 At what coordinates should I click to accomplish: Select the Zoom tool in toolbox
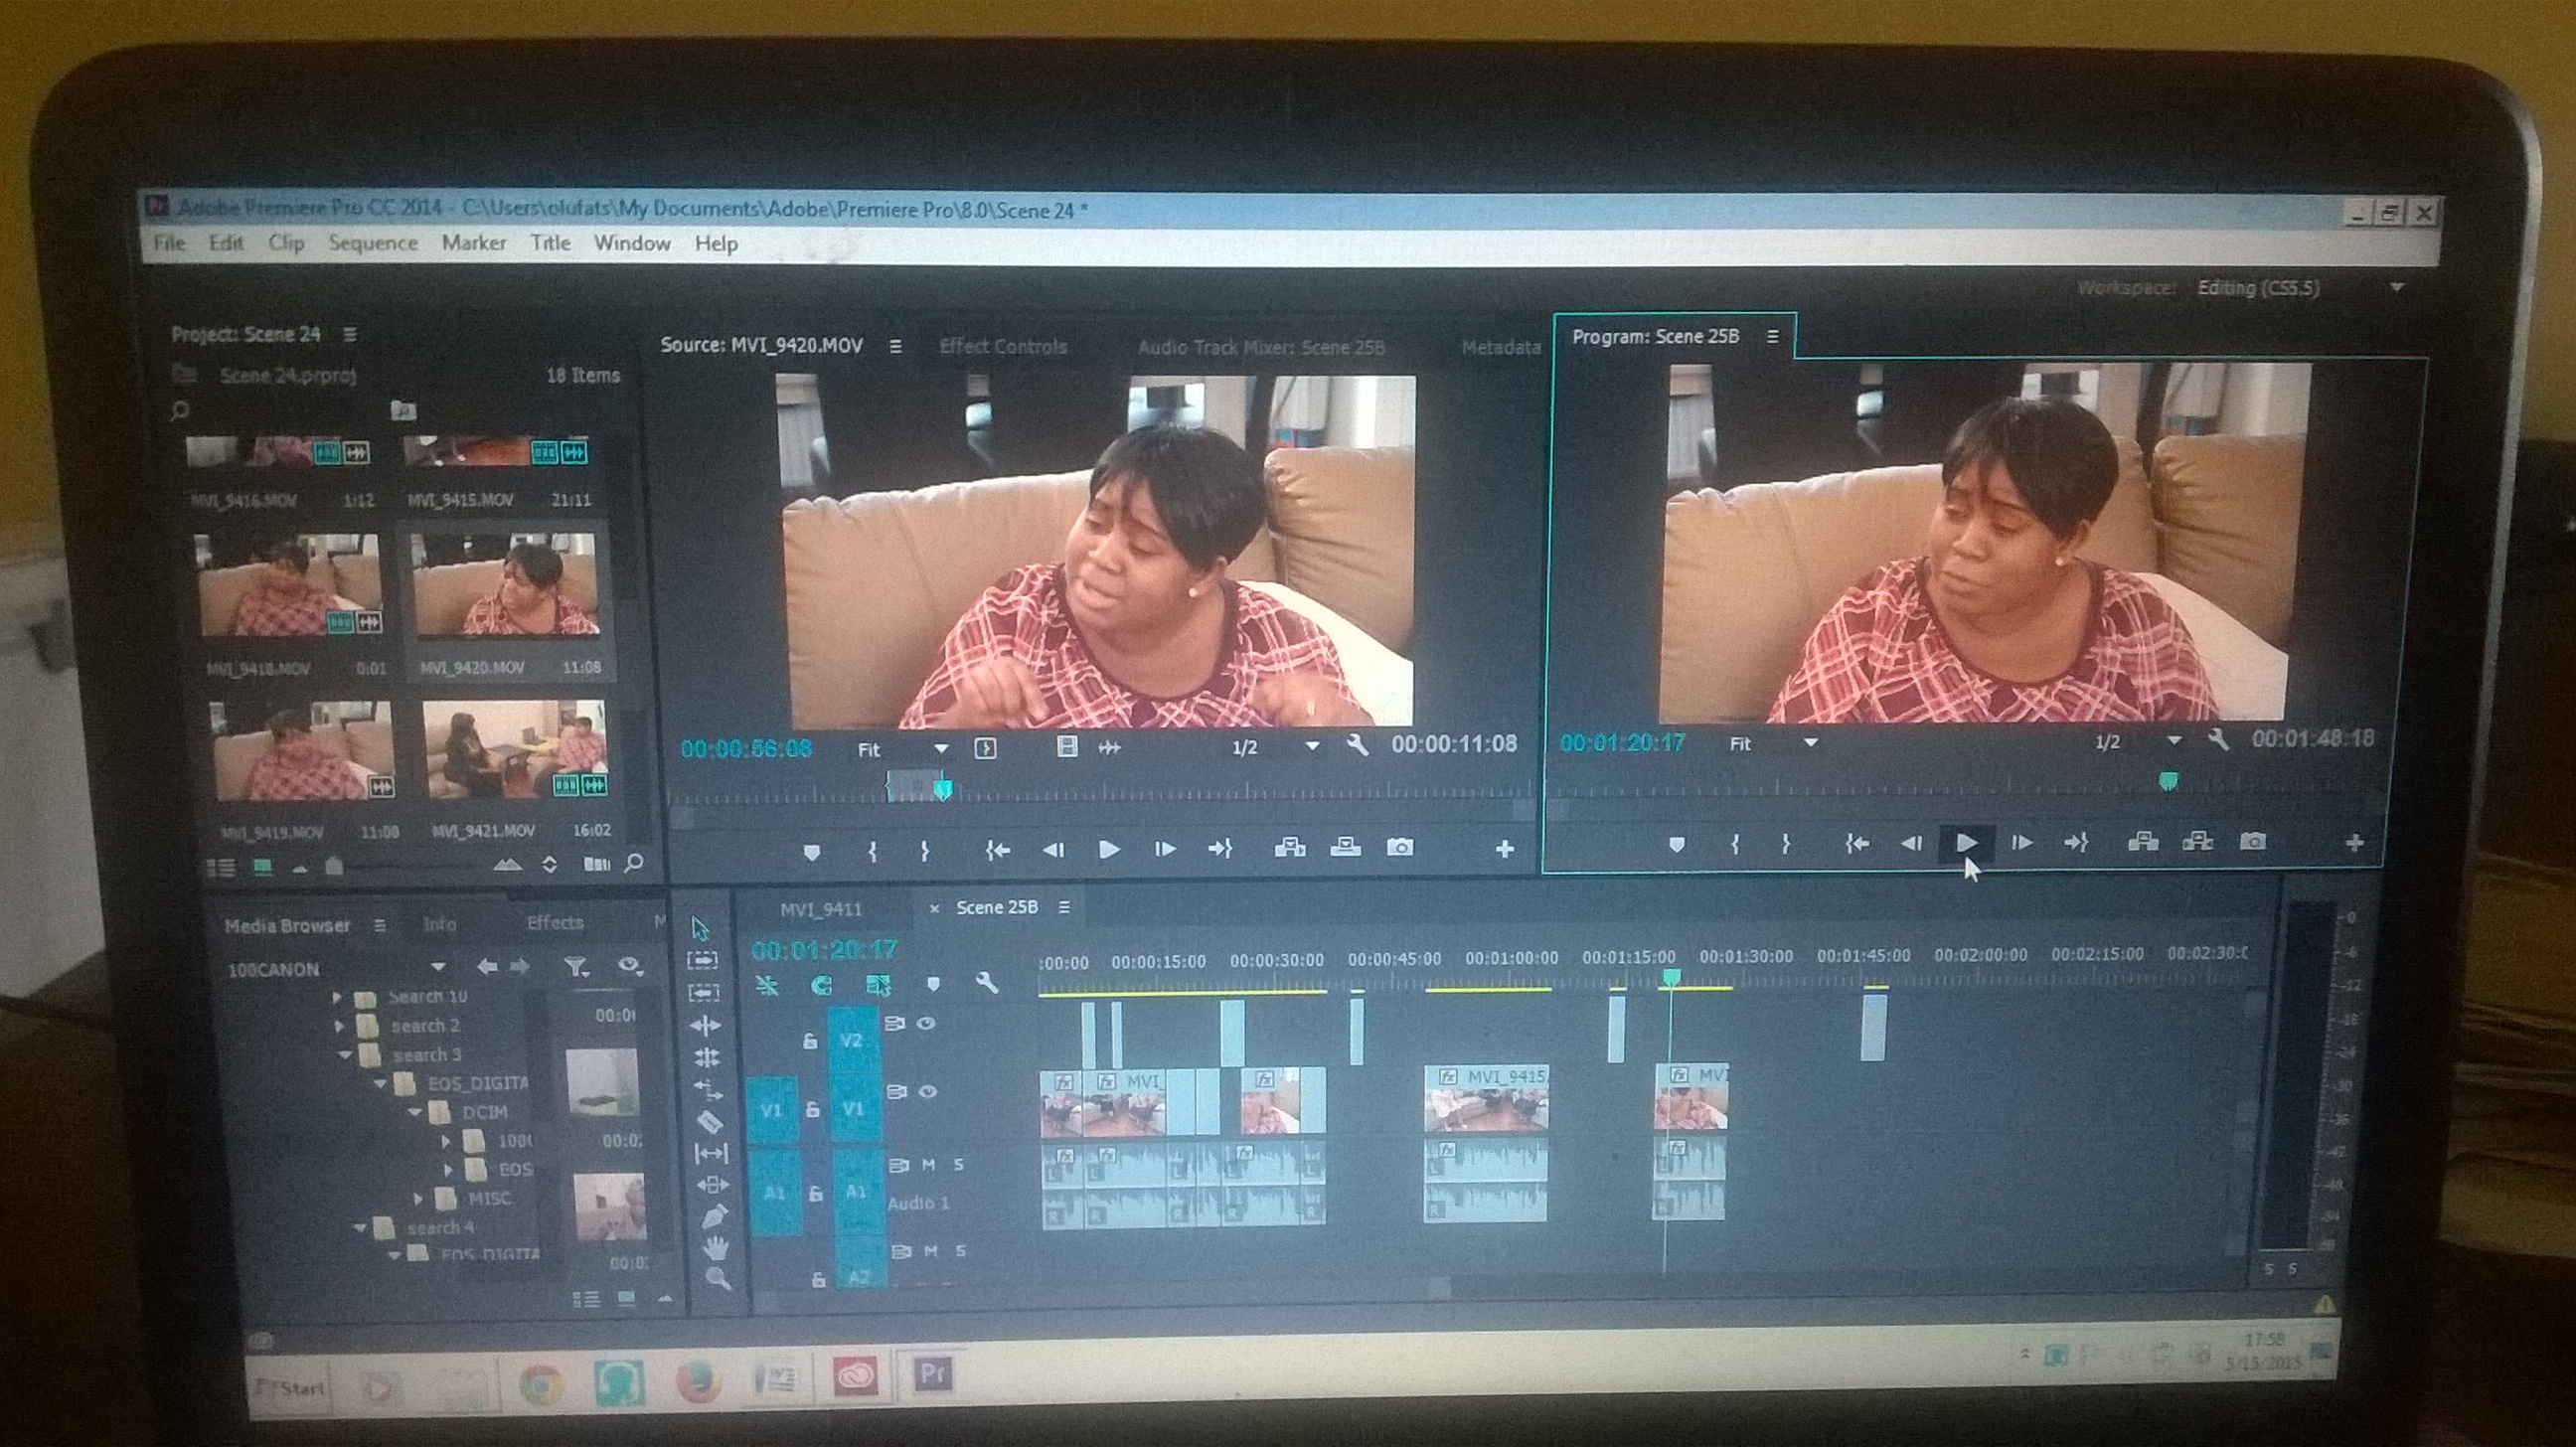717,1278
